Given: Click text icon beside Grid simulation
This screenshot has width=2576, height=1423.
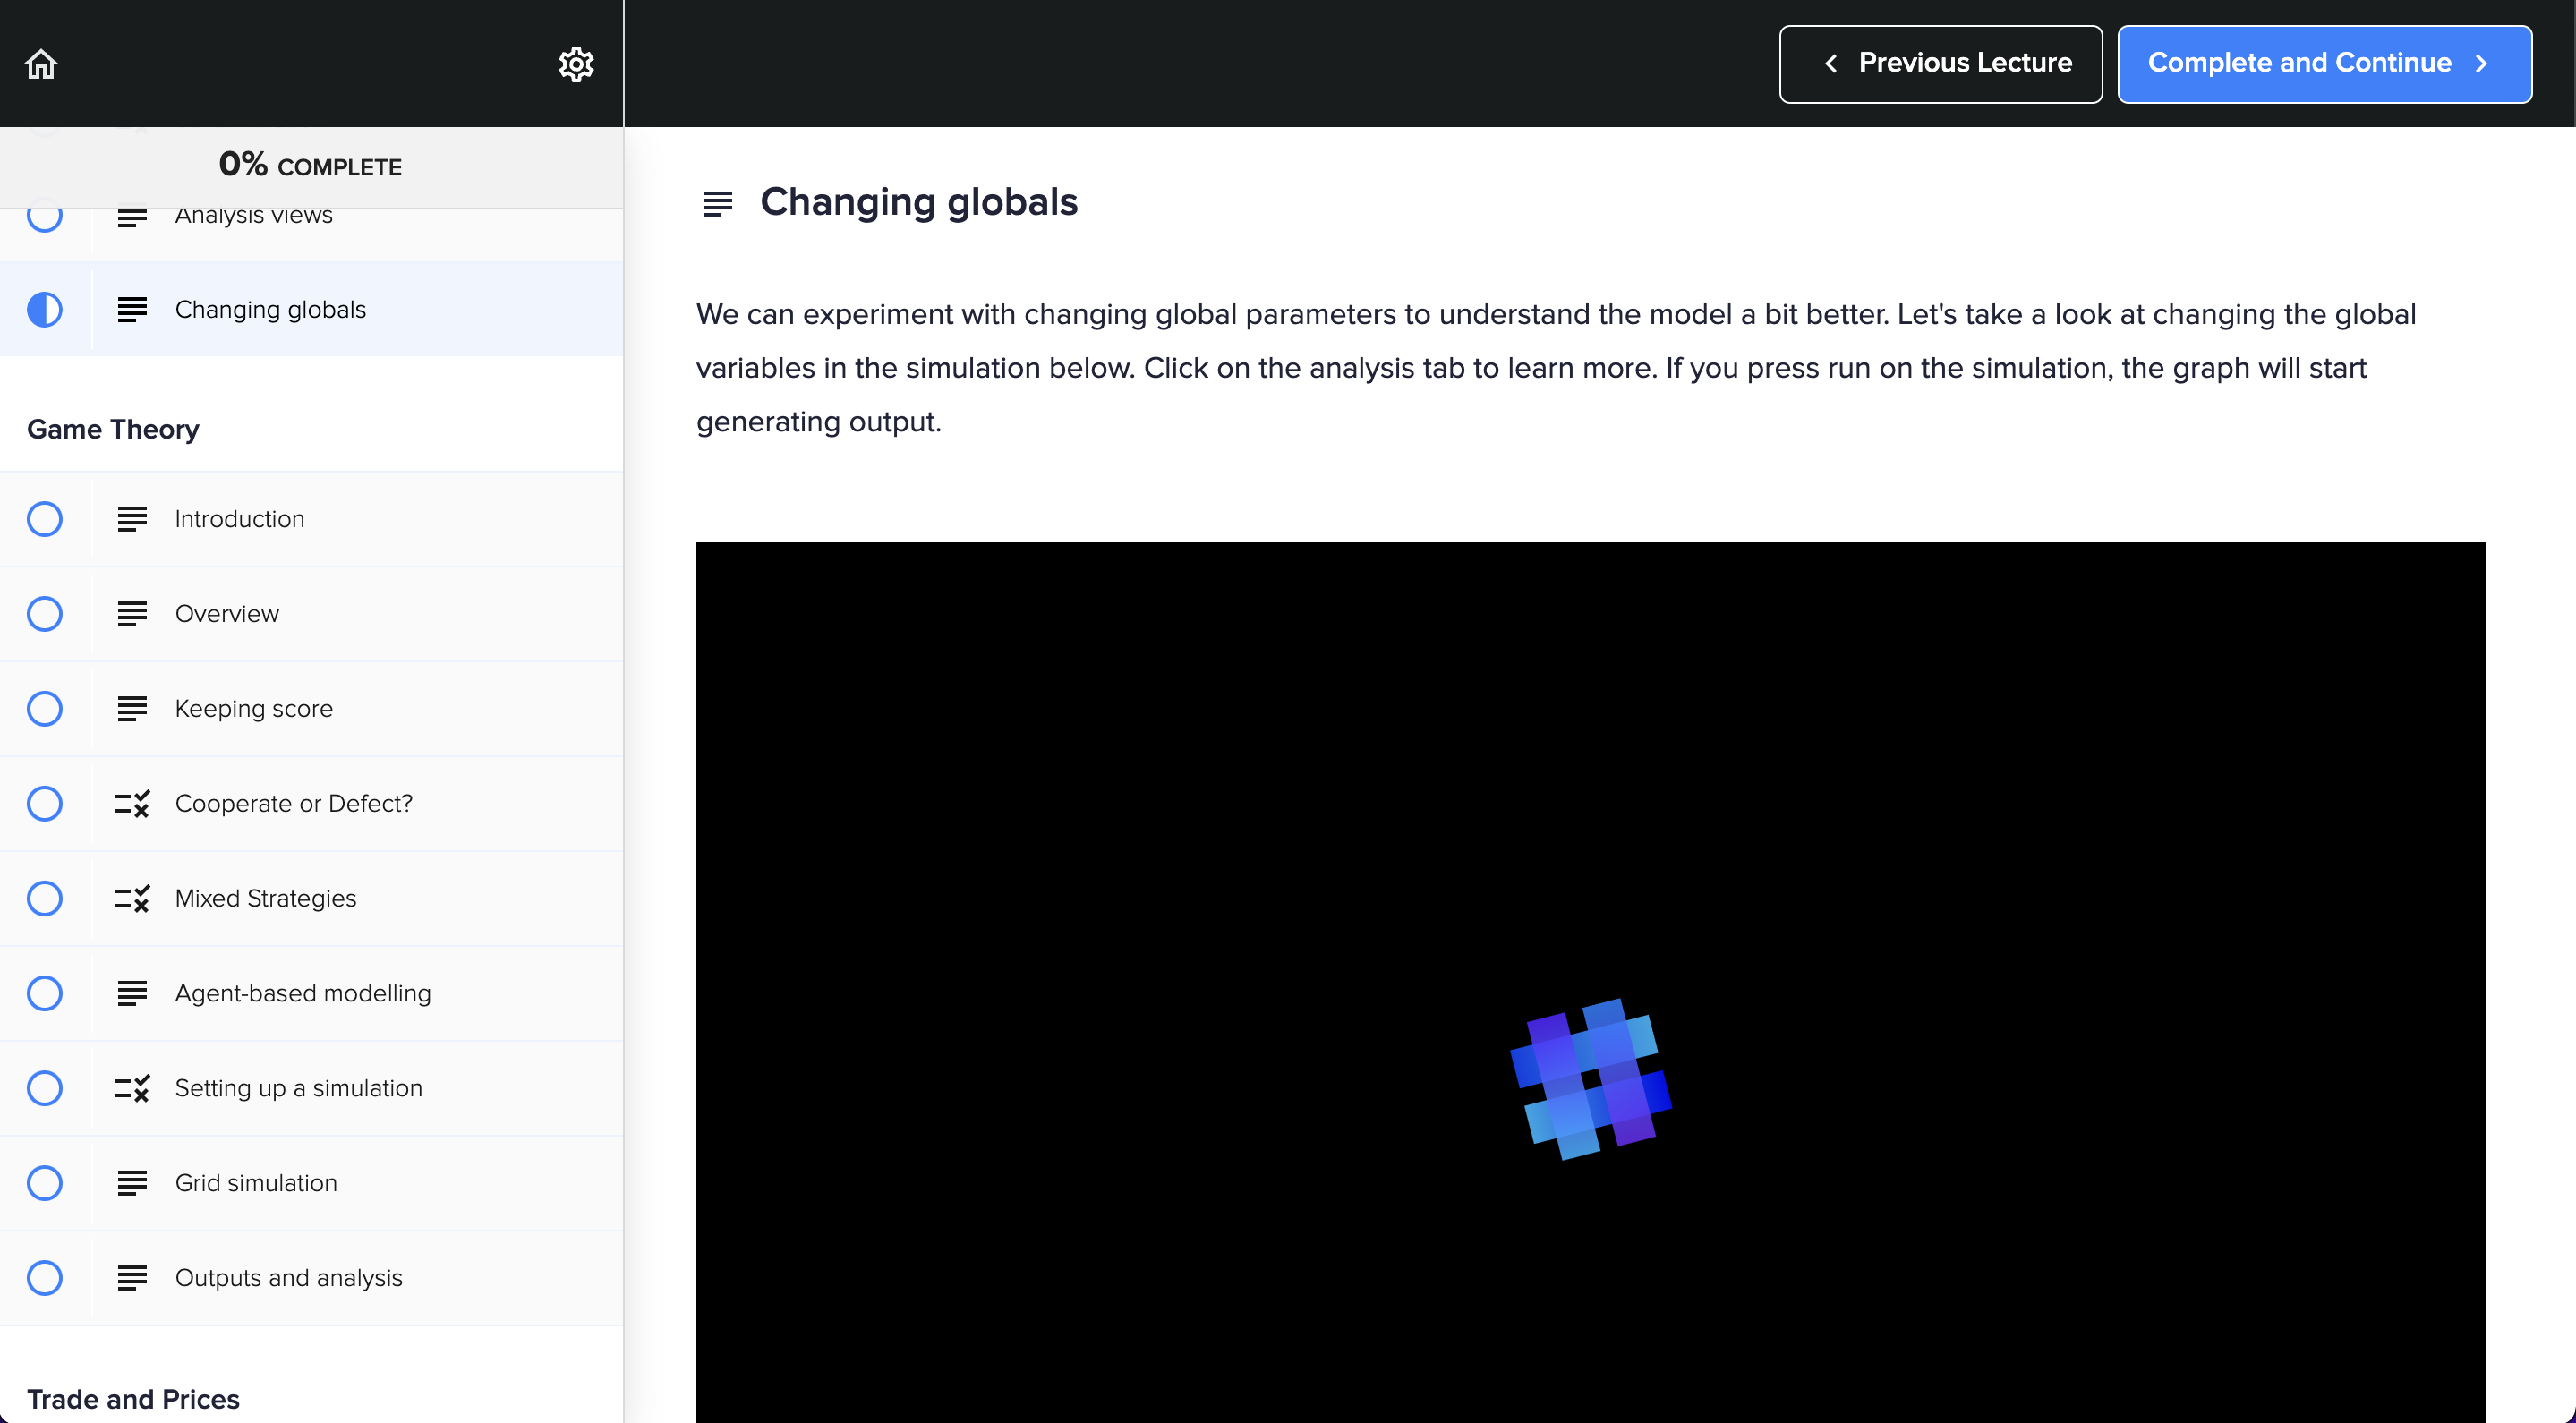Looking at the screenshot, I should point(131,1183).
